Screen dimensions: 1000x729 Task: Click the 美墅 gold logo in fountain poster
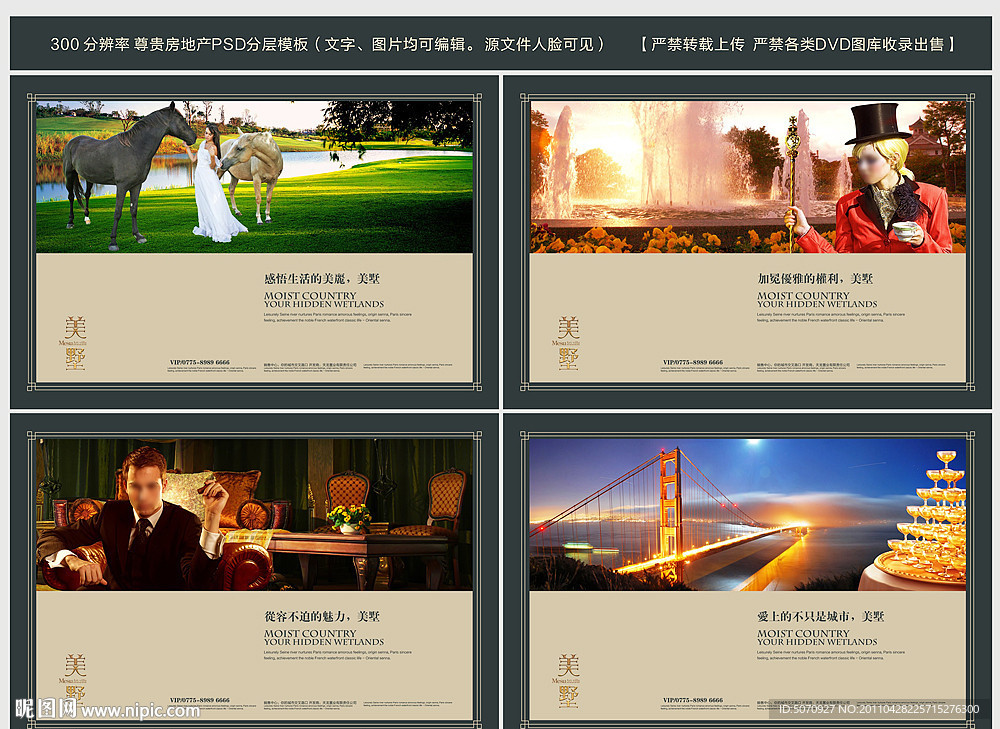coord(568,343)
